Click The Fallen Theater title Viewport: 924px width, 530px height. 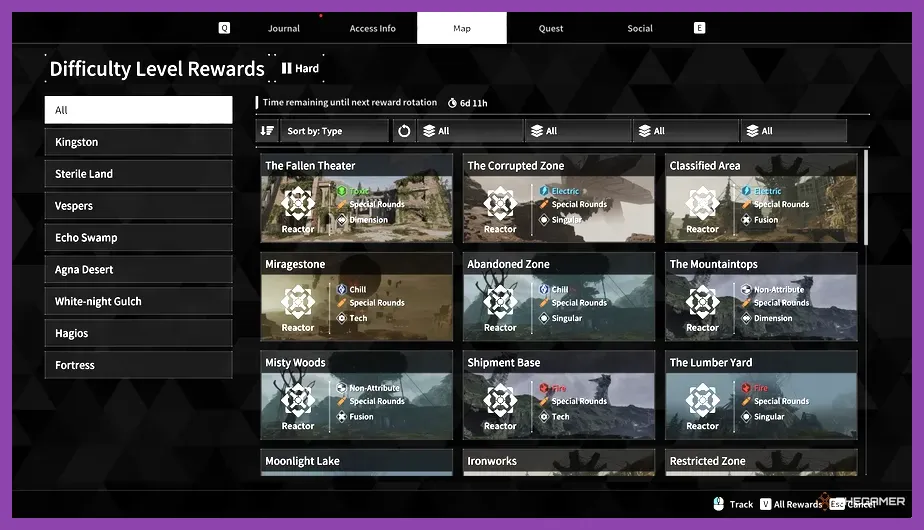(x=310, y=166)
